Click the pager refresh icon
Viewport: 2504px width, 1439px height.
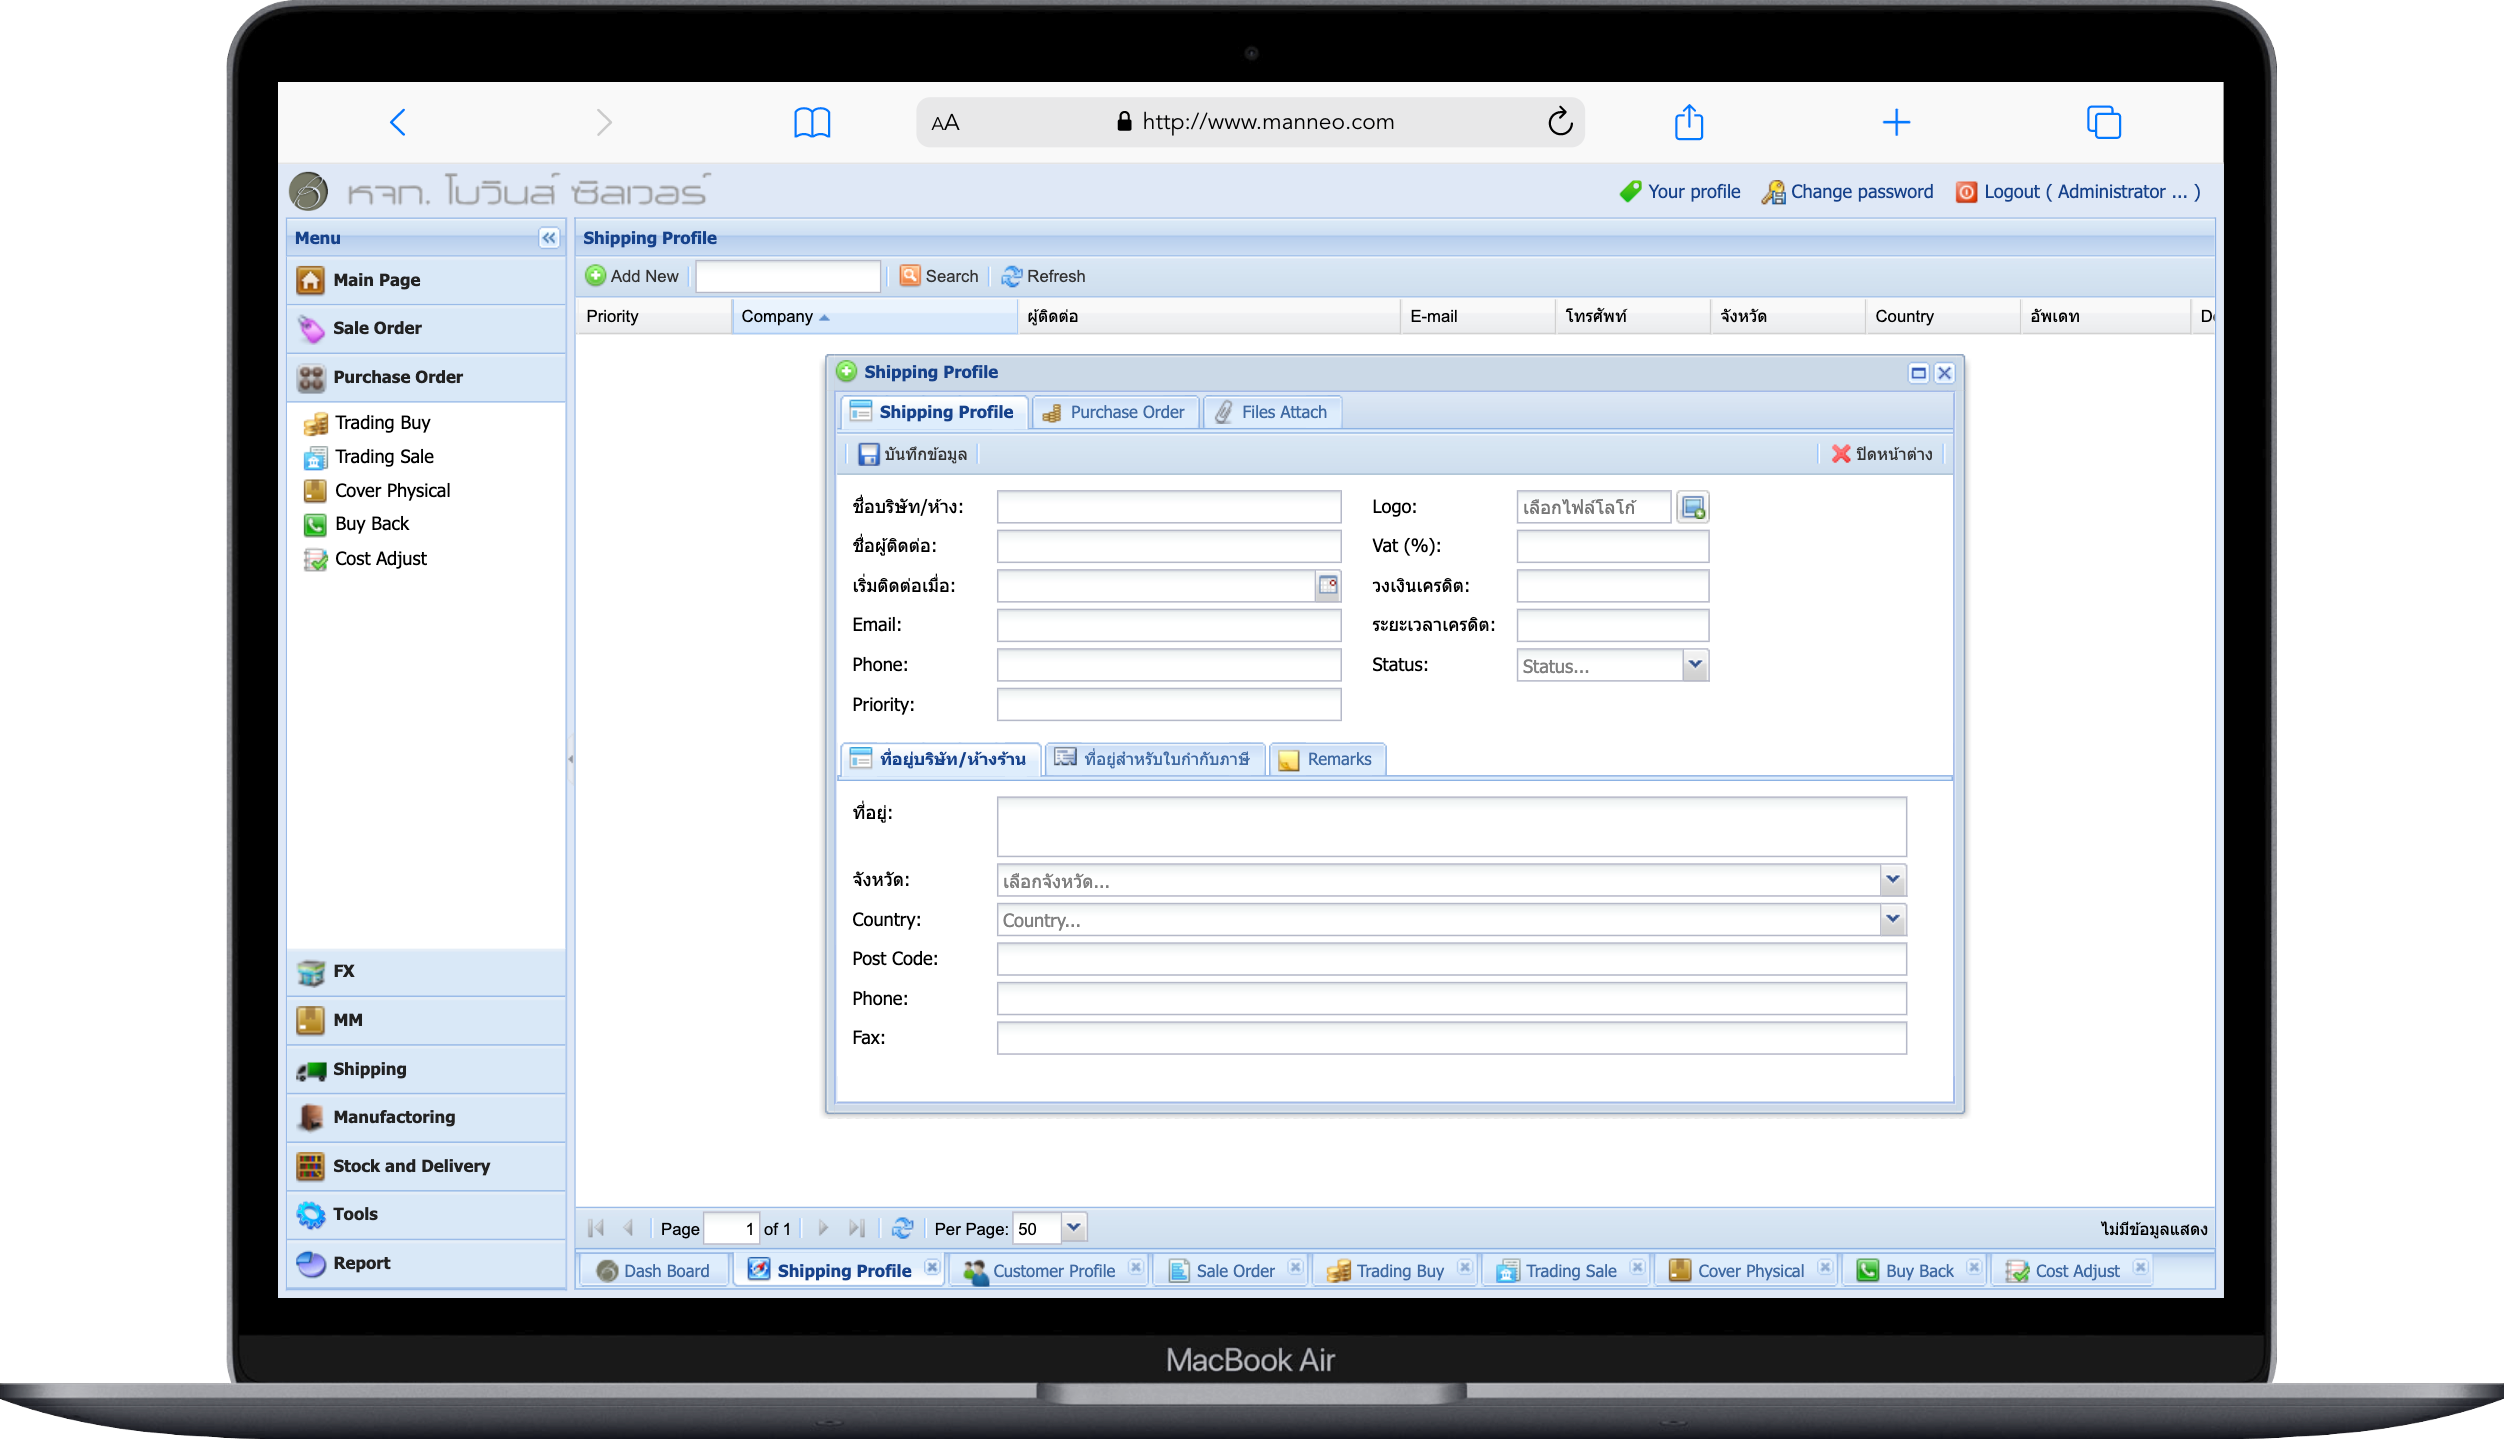click(x=902, y=1228)
